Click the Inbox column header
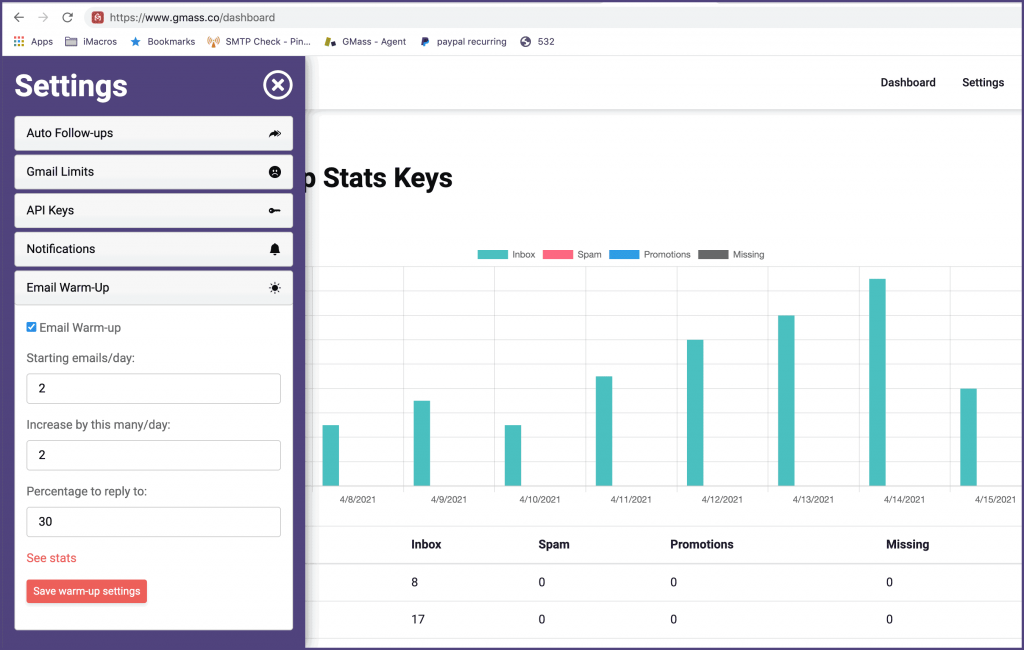The height and width of the screenshot is (650, 1024). [426, 544]
